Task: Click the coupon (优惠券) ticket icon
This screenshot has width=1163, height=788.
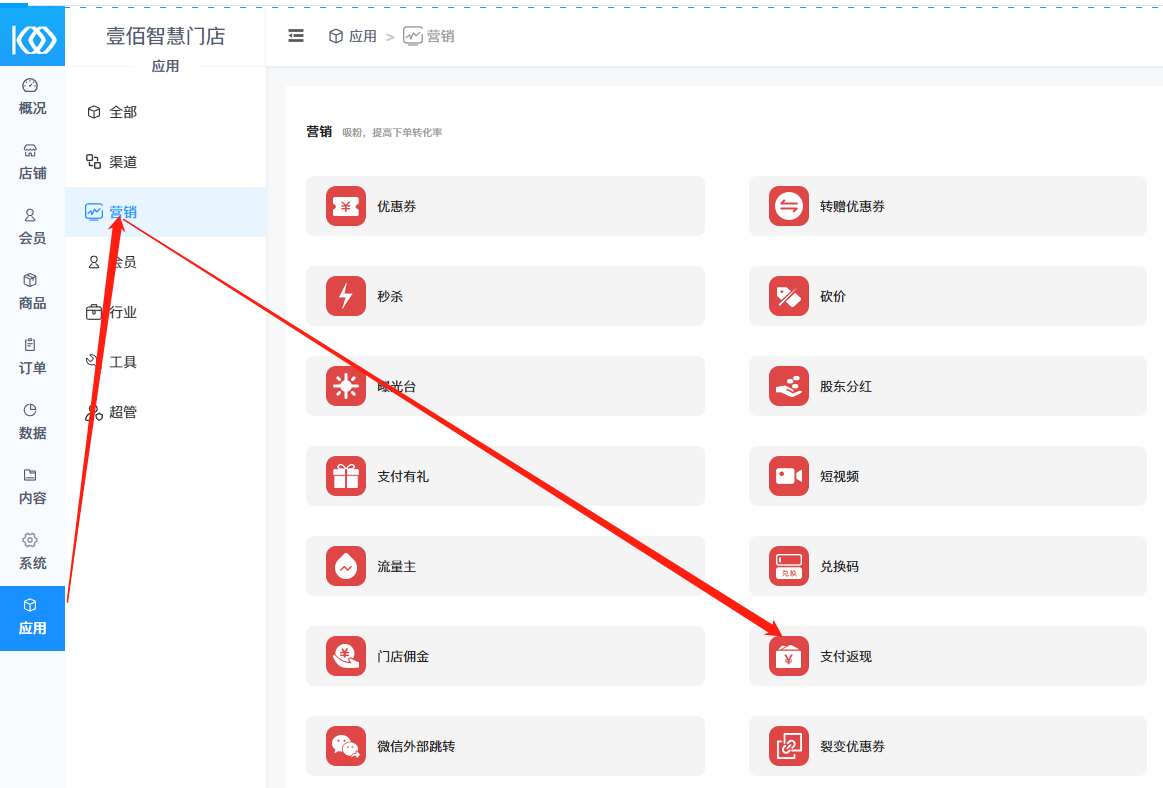Action: 346,206
